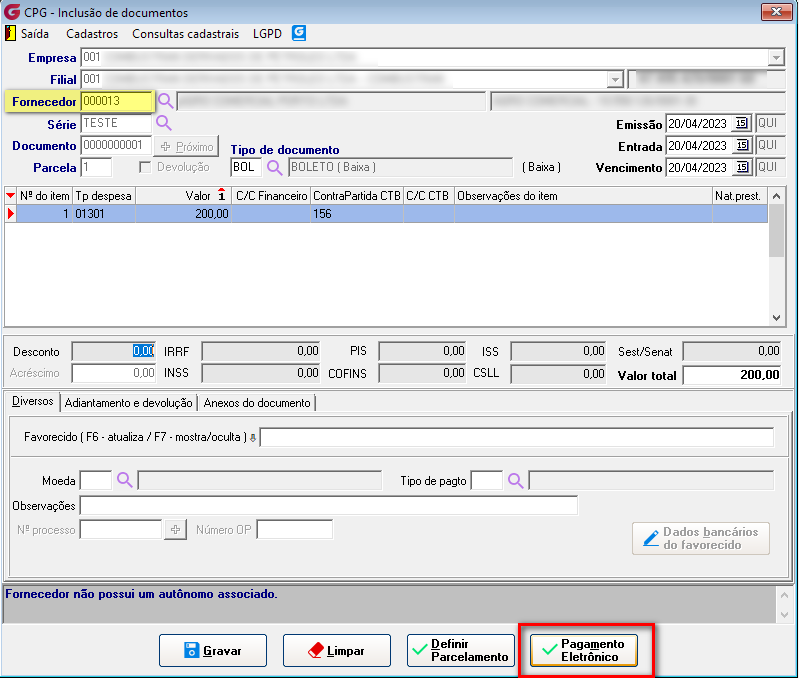Image resolution: width=799 pixels, height=678 pixels.
Task: Switch to the Adiantamento e devolução tab
Action: click(128, 403)
